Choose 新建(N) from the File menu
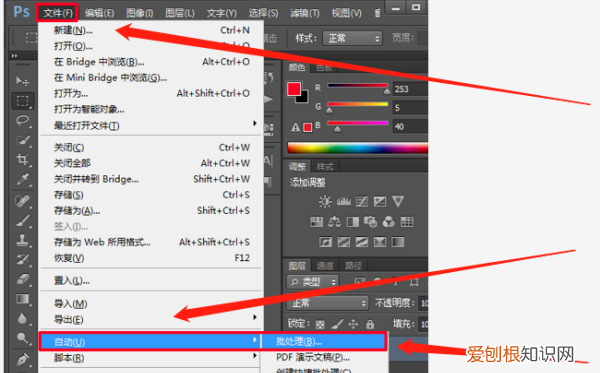This screenshot has width=600, height=373. [151, 30]
